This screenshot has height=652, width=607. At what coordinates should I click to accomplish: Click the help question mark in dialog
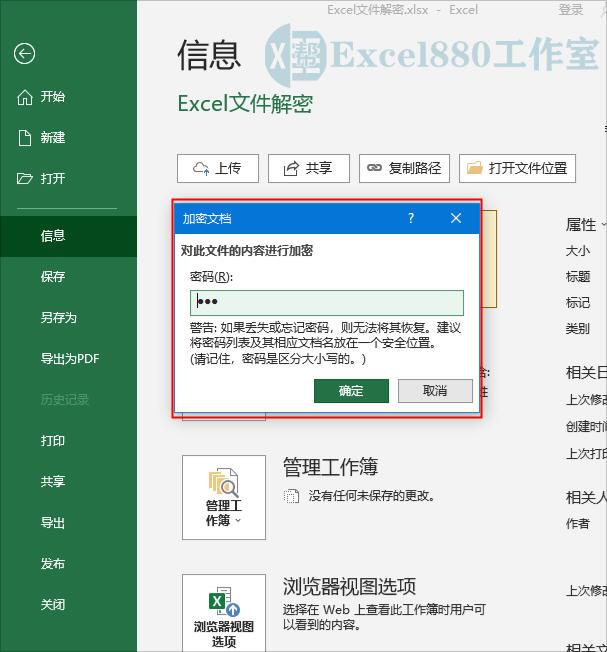(411, 218)
